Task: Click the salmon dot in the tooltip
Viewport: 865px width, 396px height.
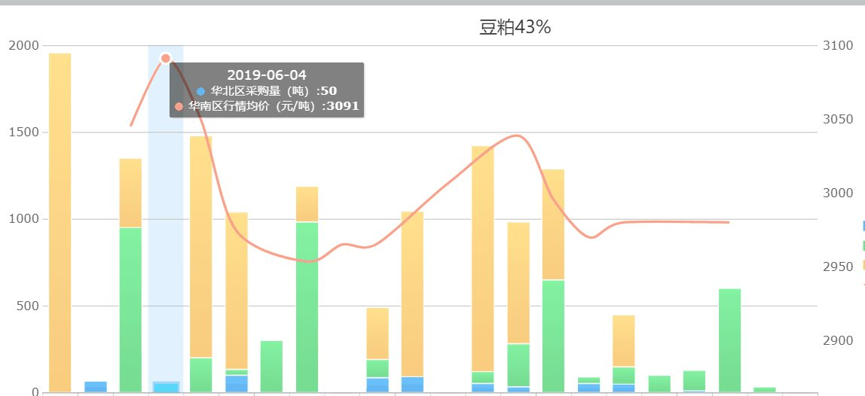Action: [178, 106]
